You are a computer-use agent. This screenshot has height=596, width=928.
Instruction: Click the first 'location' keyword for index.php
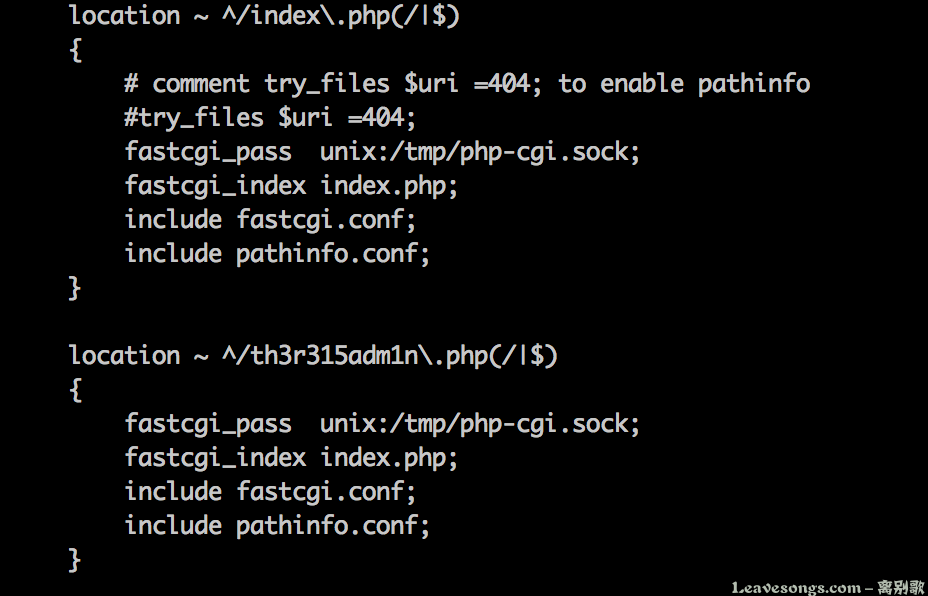point(124,15)
